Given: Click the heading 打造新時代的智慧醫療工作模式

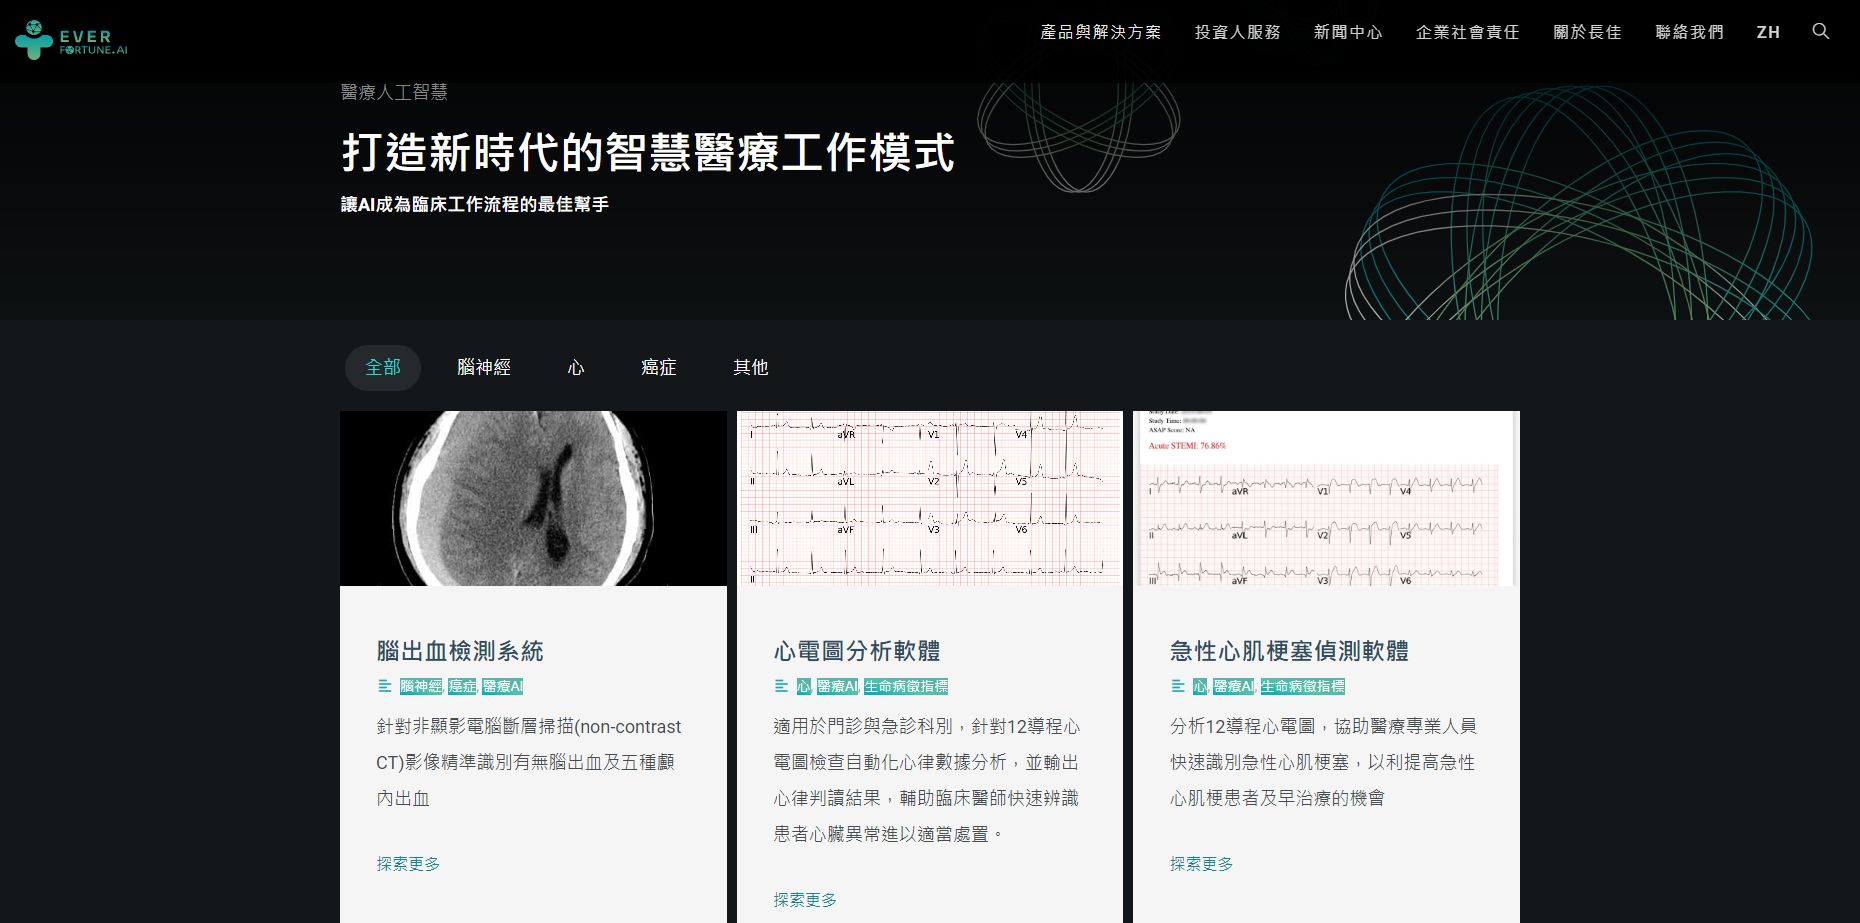Looking at the screenshot, I should (x=648, y=152).
